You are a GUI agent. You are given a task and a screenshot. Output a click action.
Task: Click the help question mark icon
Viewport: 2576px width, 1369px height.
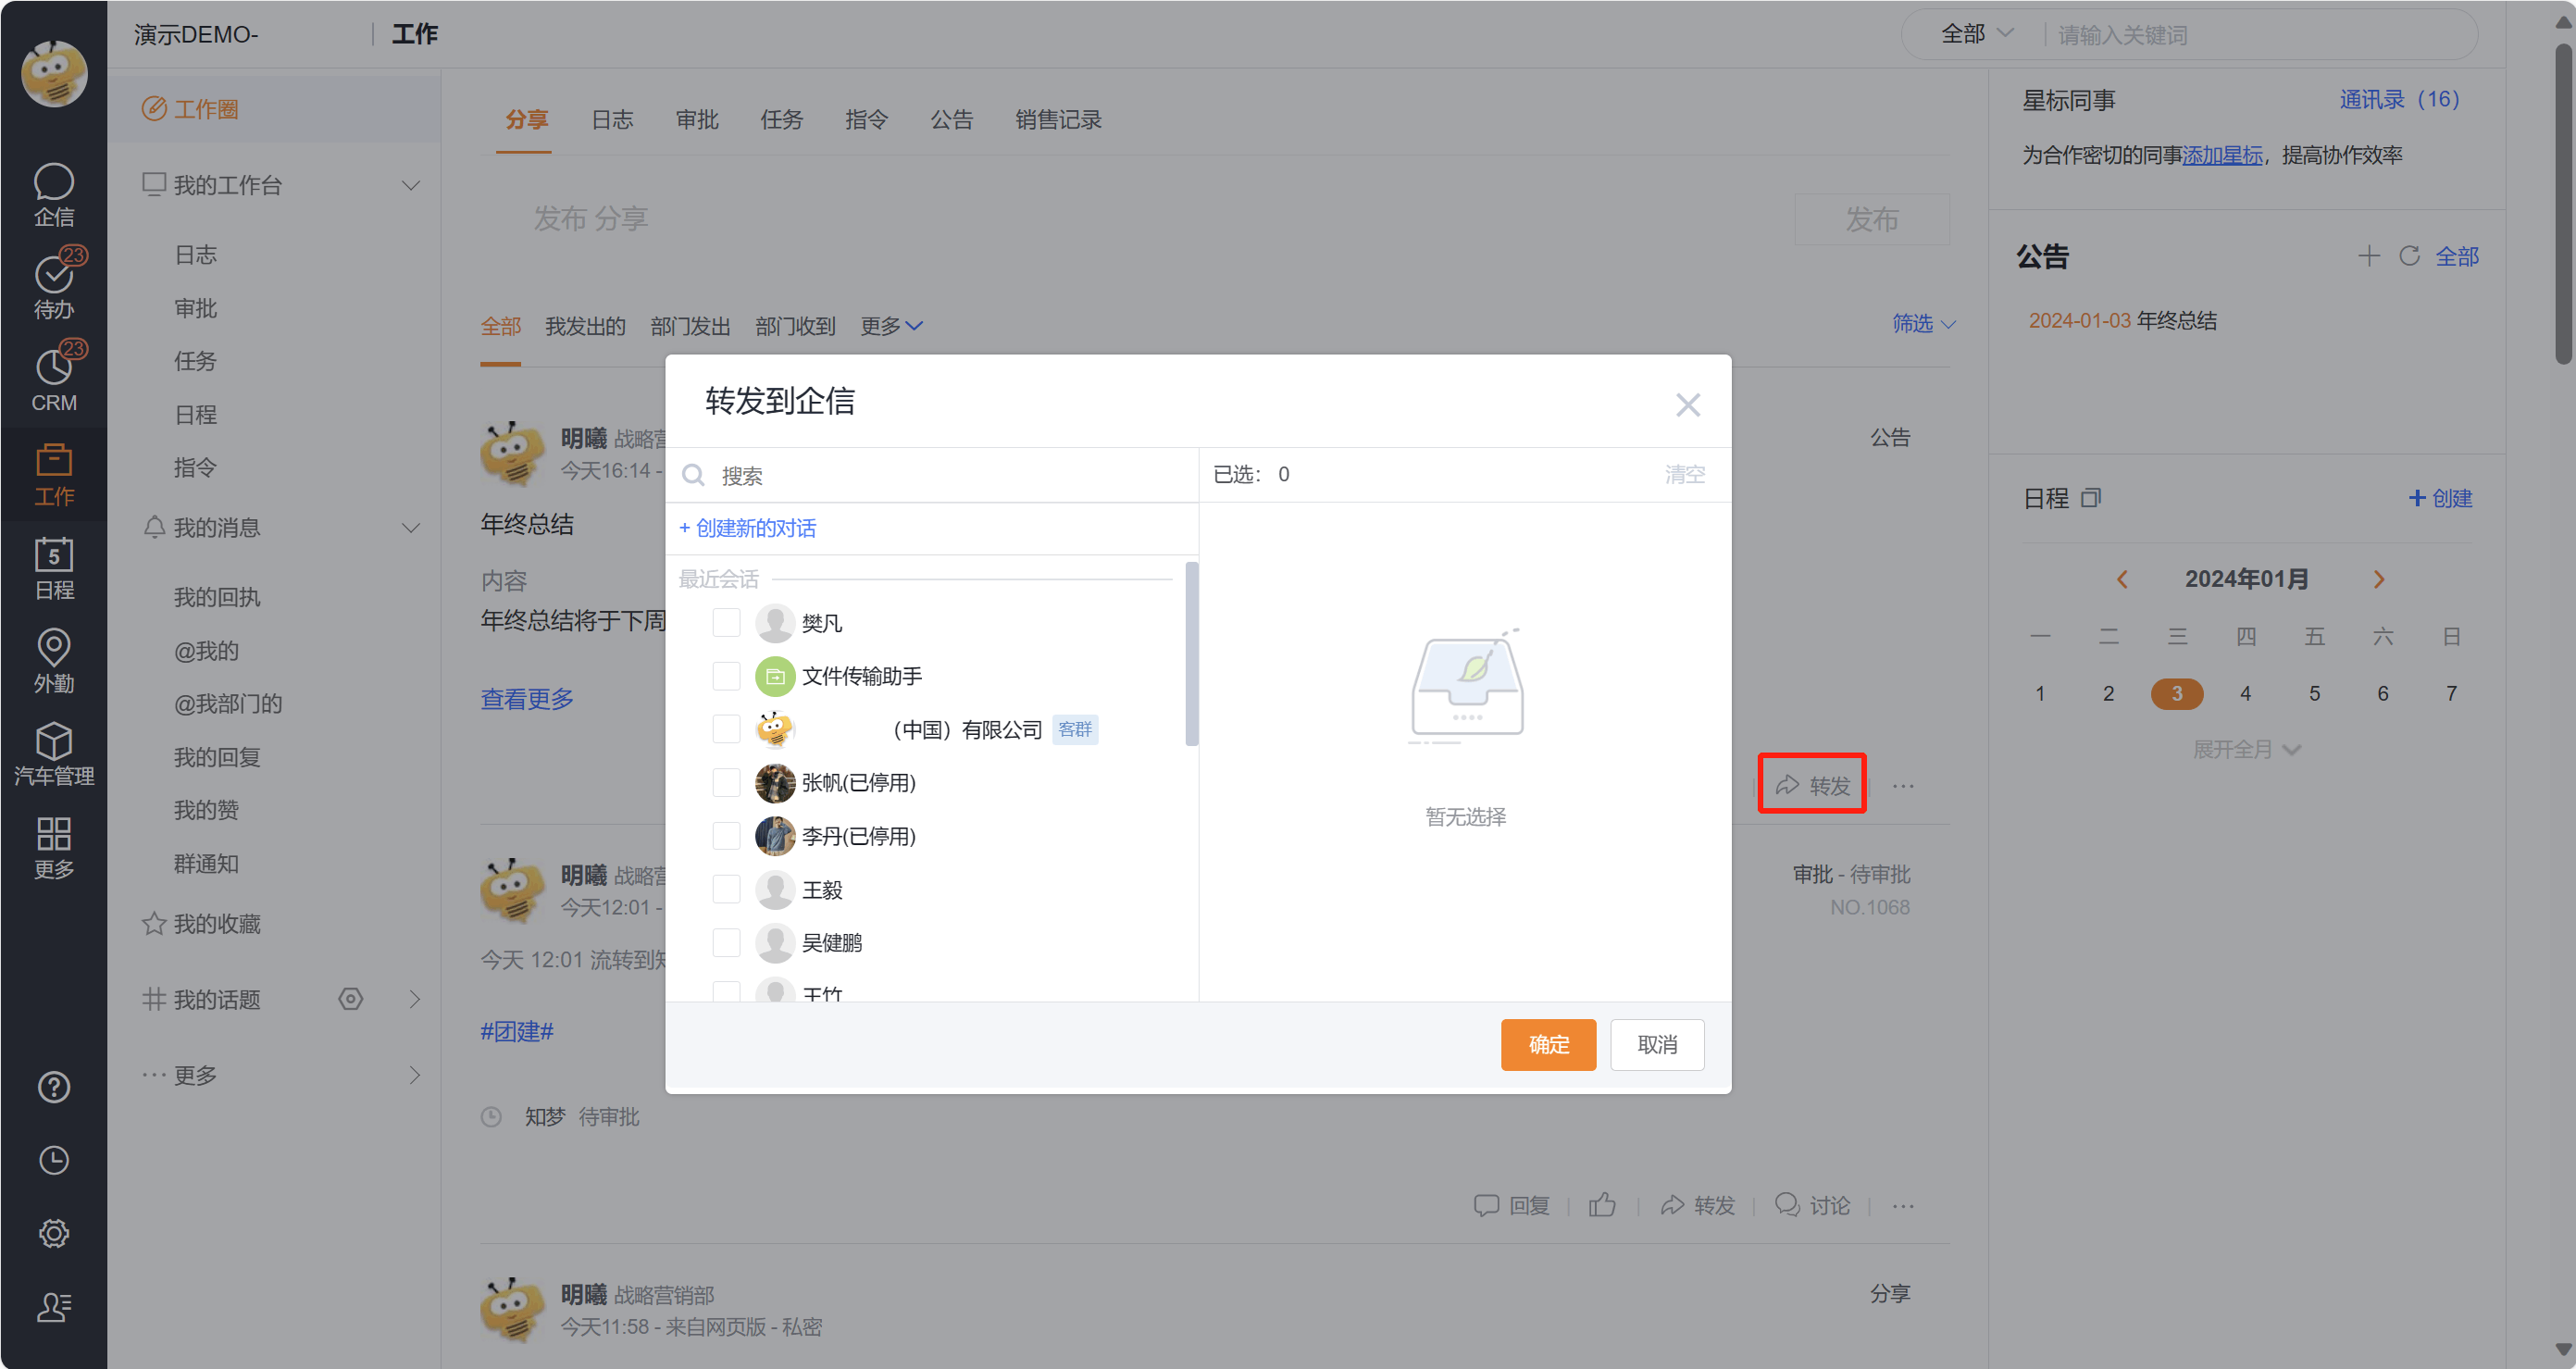coord(53,1087)
